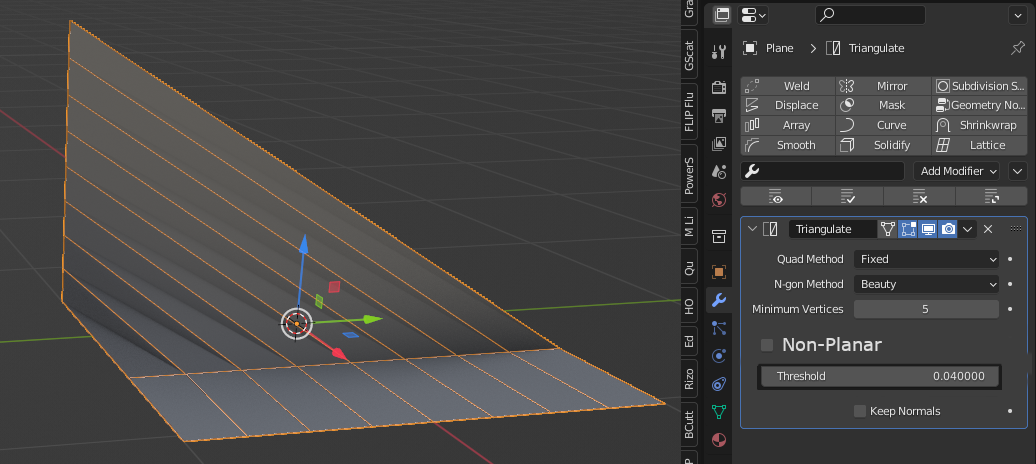The width and height of the screenshot is (1036, 464).
Task: Click the red X-axis gizmo arrow
Action: point(339,354)
